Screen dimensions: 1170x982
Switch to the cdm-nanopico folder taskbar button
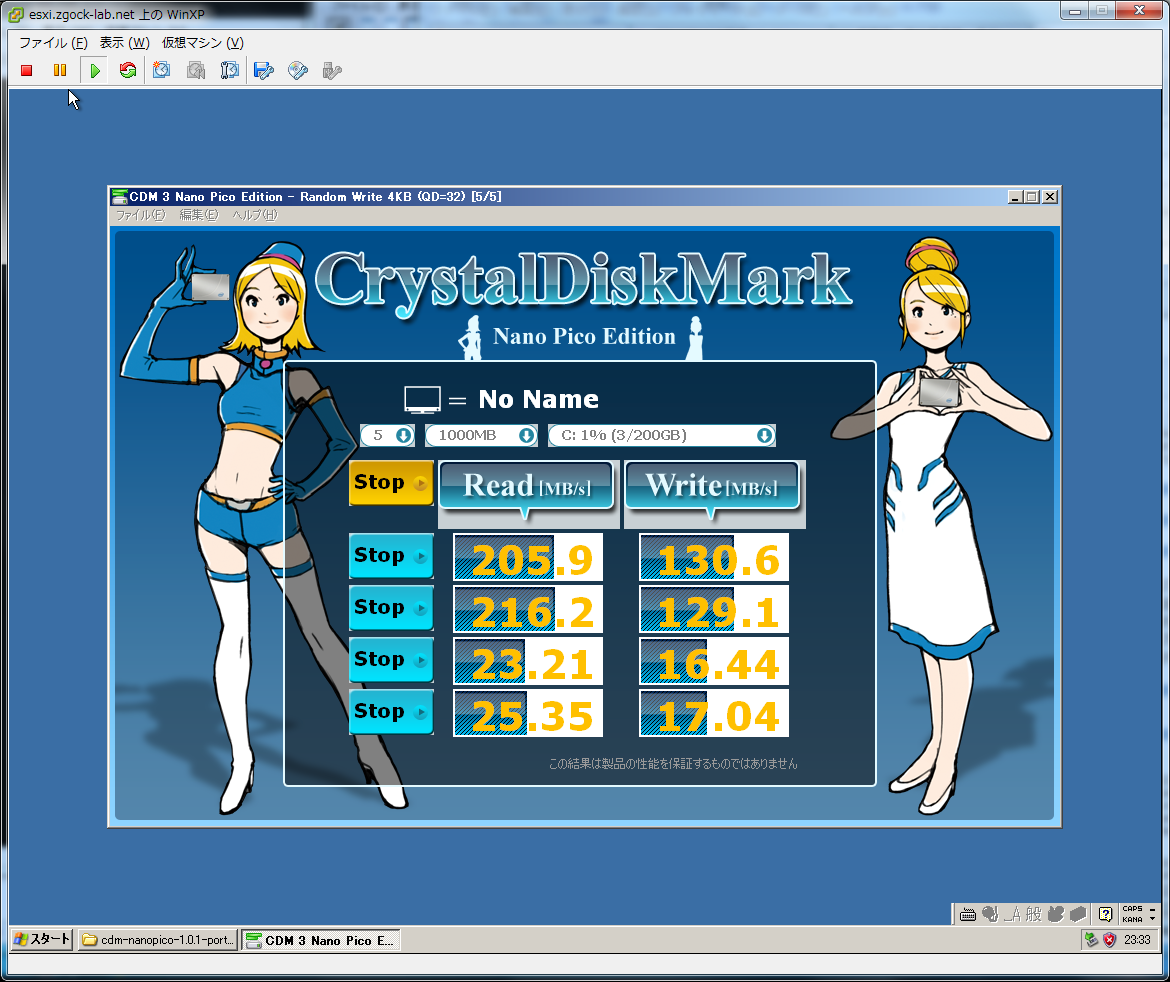coord(158,940)
